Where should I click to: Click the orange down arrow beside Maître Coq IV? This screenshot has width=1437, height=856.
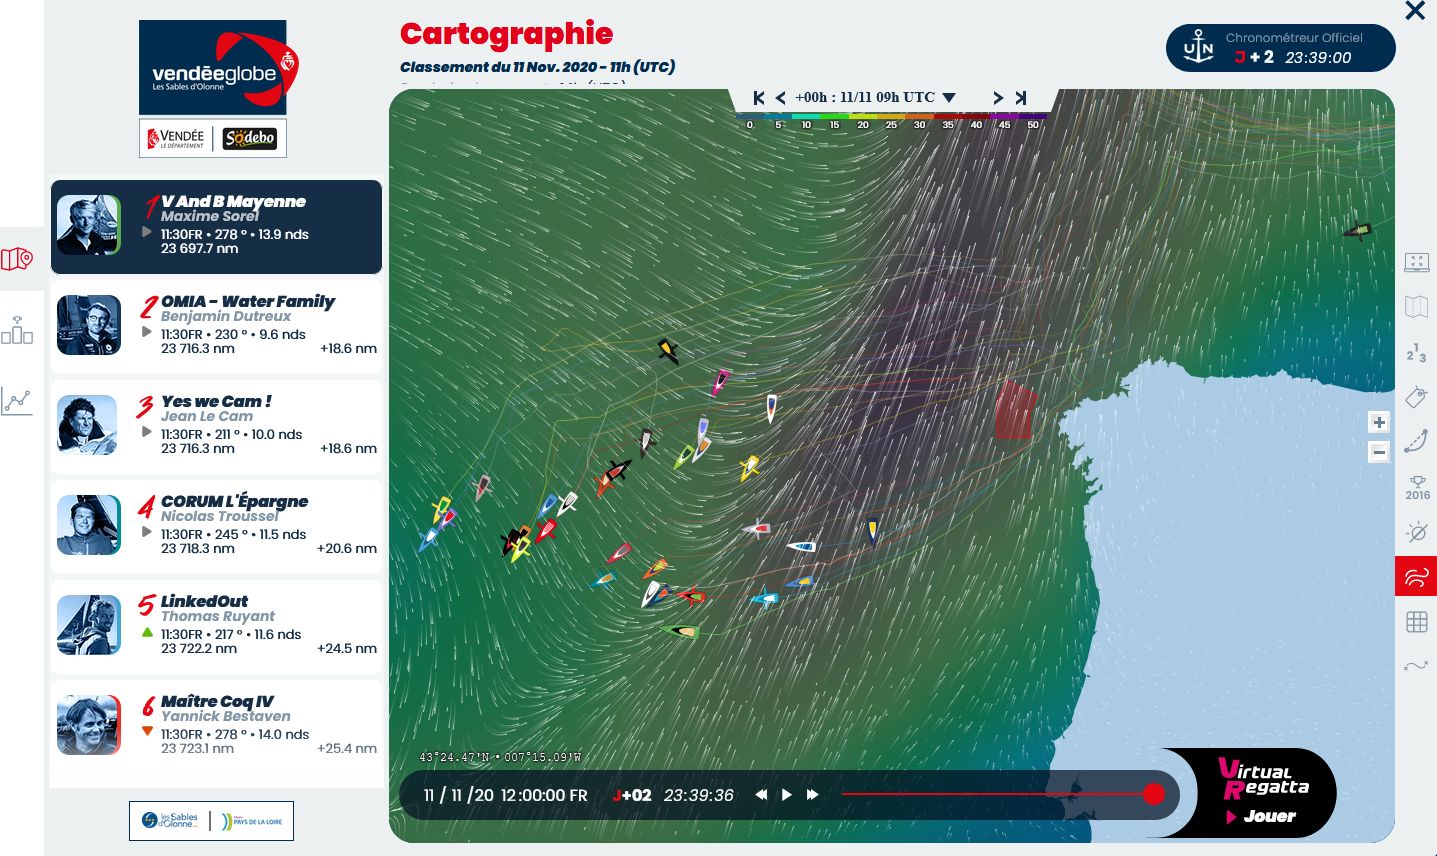(x=147, y=731)
